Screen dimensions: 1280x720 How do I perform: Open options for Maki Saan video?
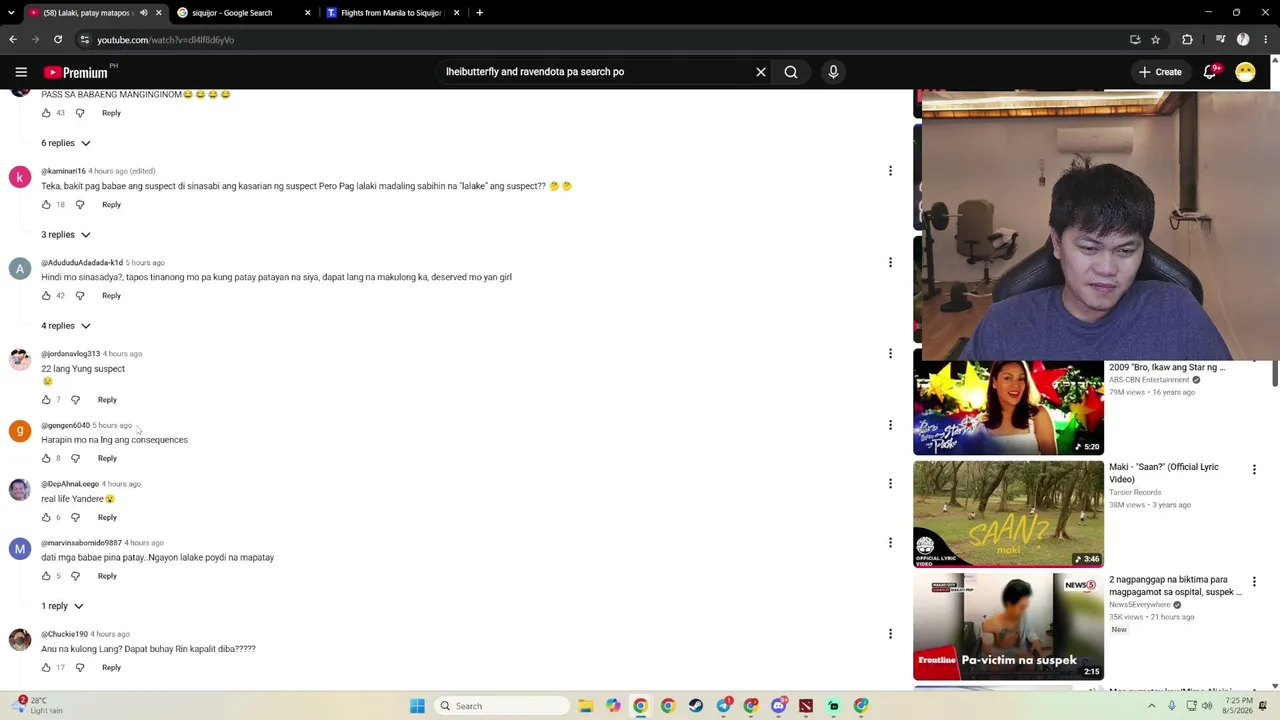[1254, 469]
